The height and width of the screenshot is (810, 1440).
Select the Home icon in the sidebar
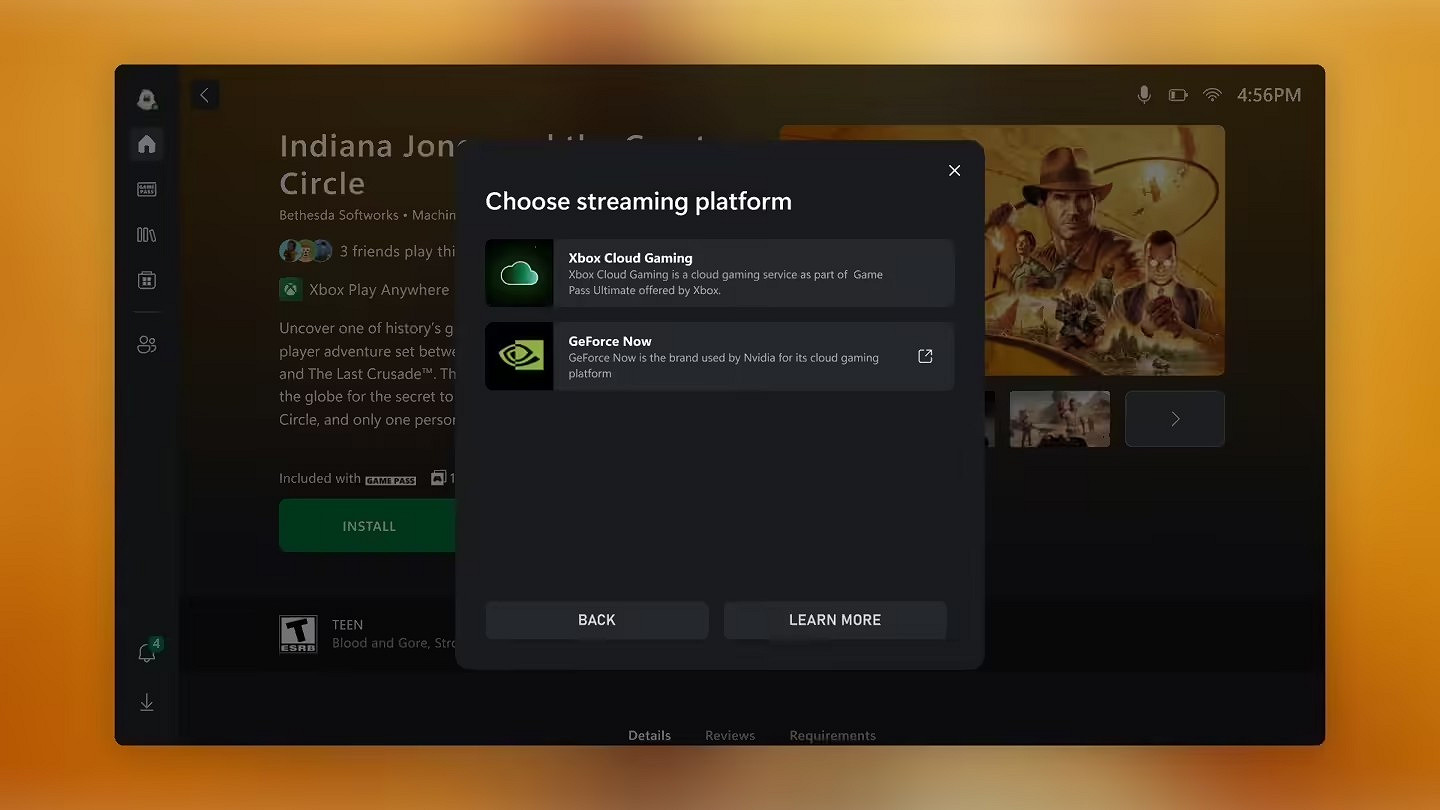tap(146, 144)
